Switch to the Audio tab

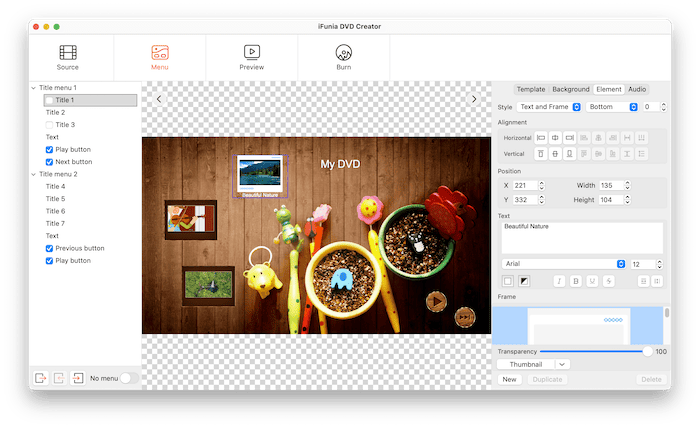(x=636, y=89)
